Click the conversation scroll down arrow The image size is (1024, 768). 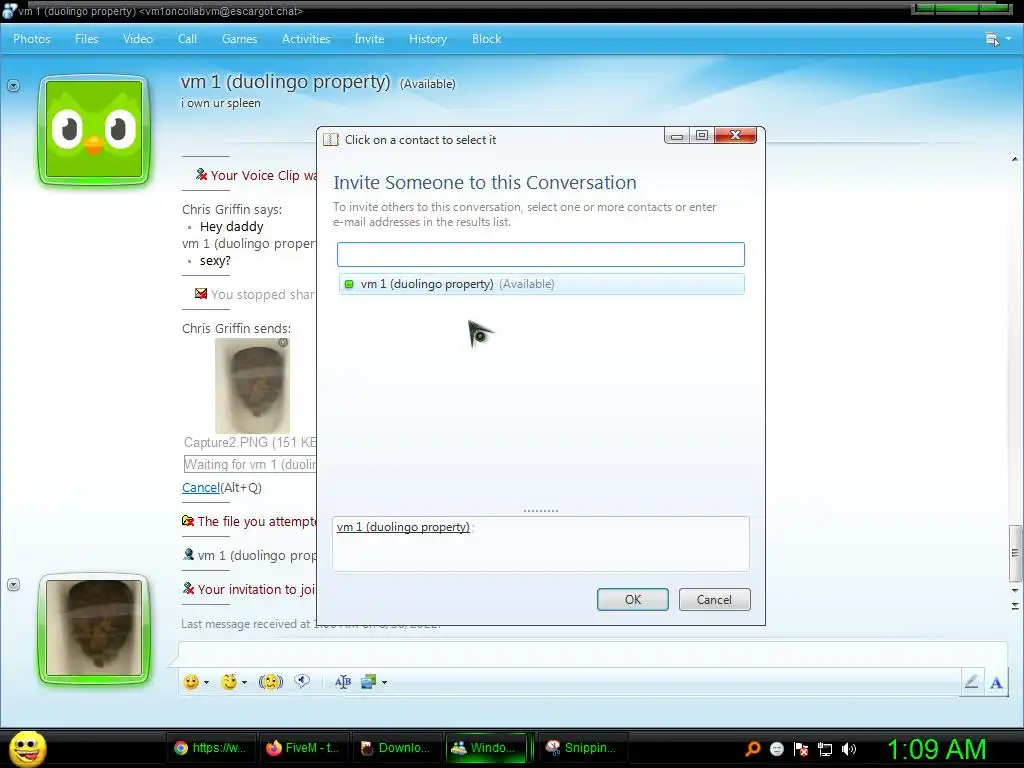1015,591
